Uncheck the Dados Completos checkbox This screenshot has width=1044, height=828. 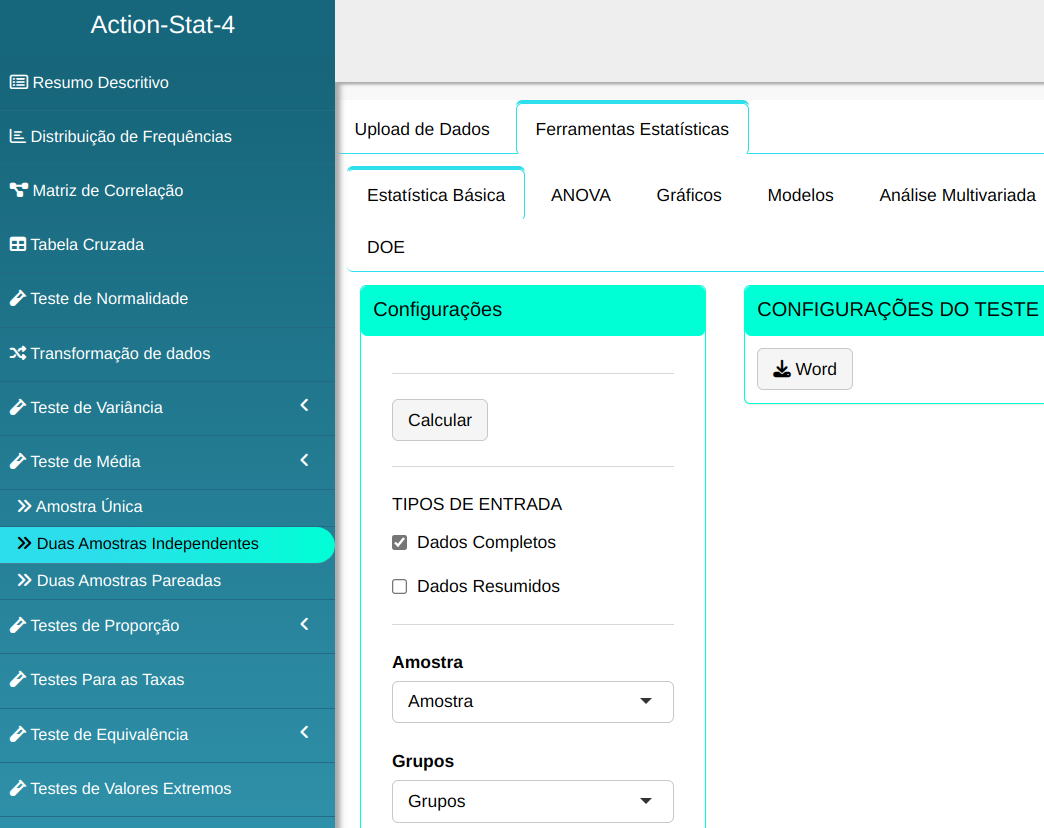400,543
